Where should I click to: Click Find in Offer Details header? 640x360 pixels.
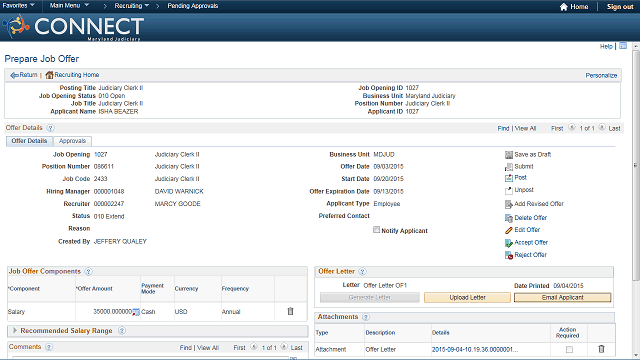pyautogui.click(x=503, y=129)
